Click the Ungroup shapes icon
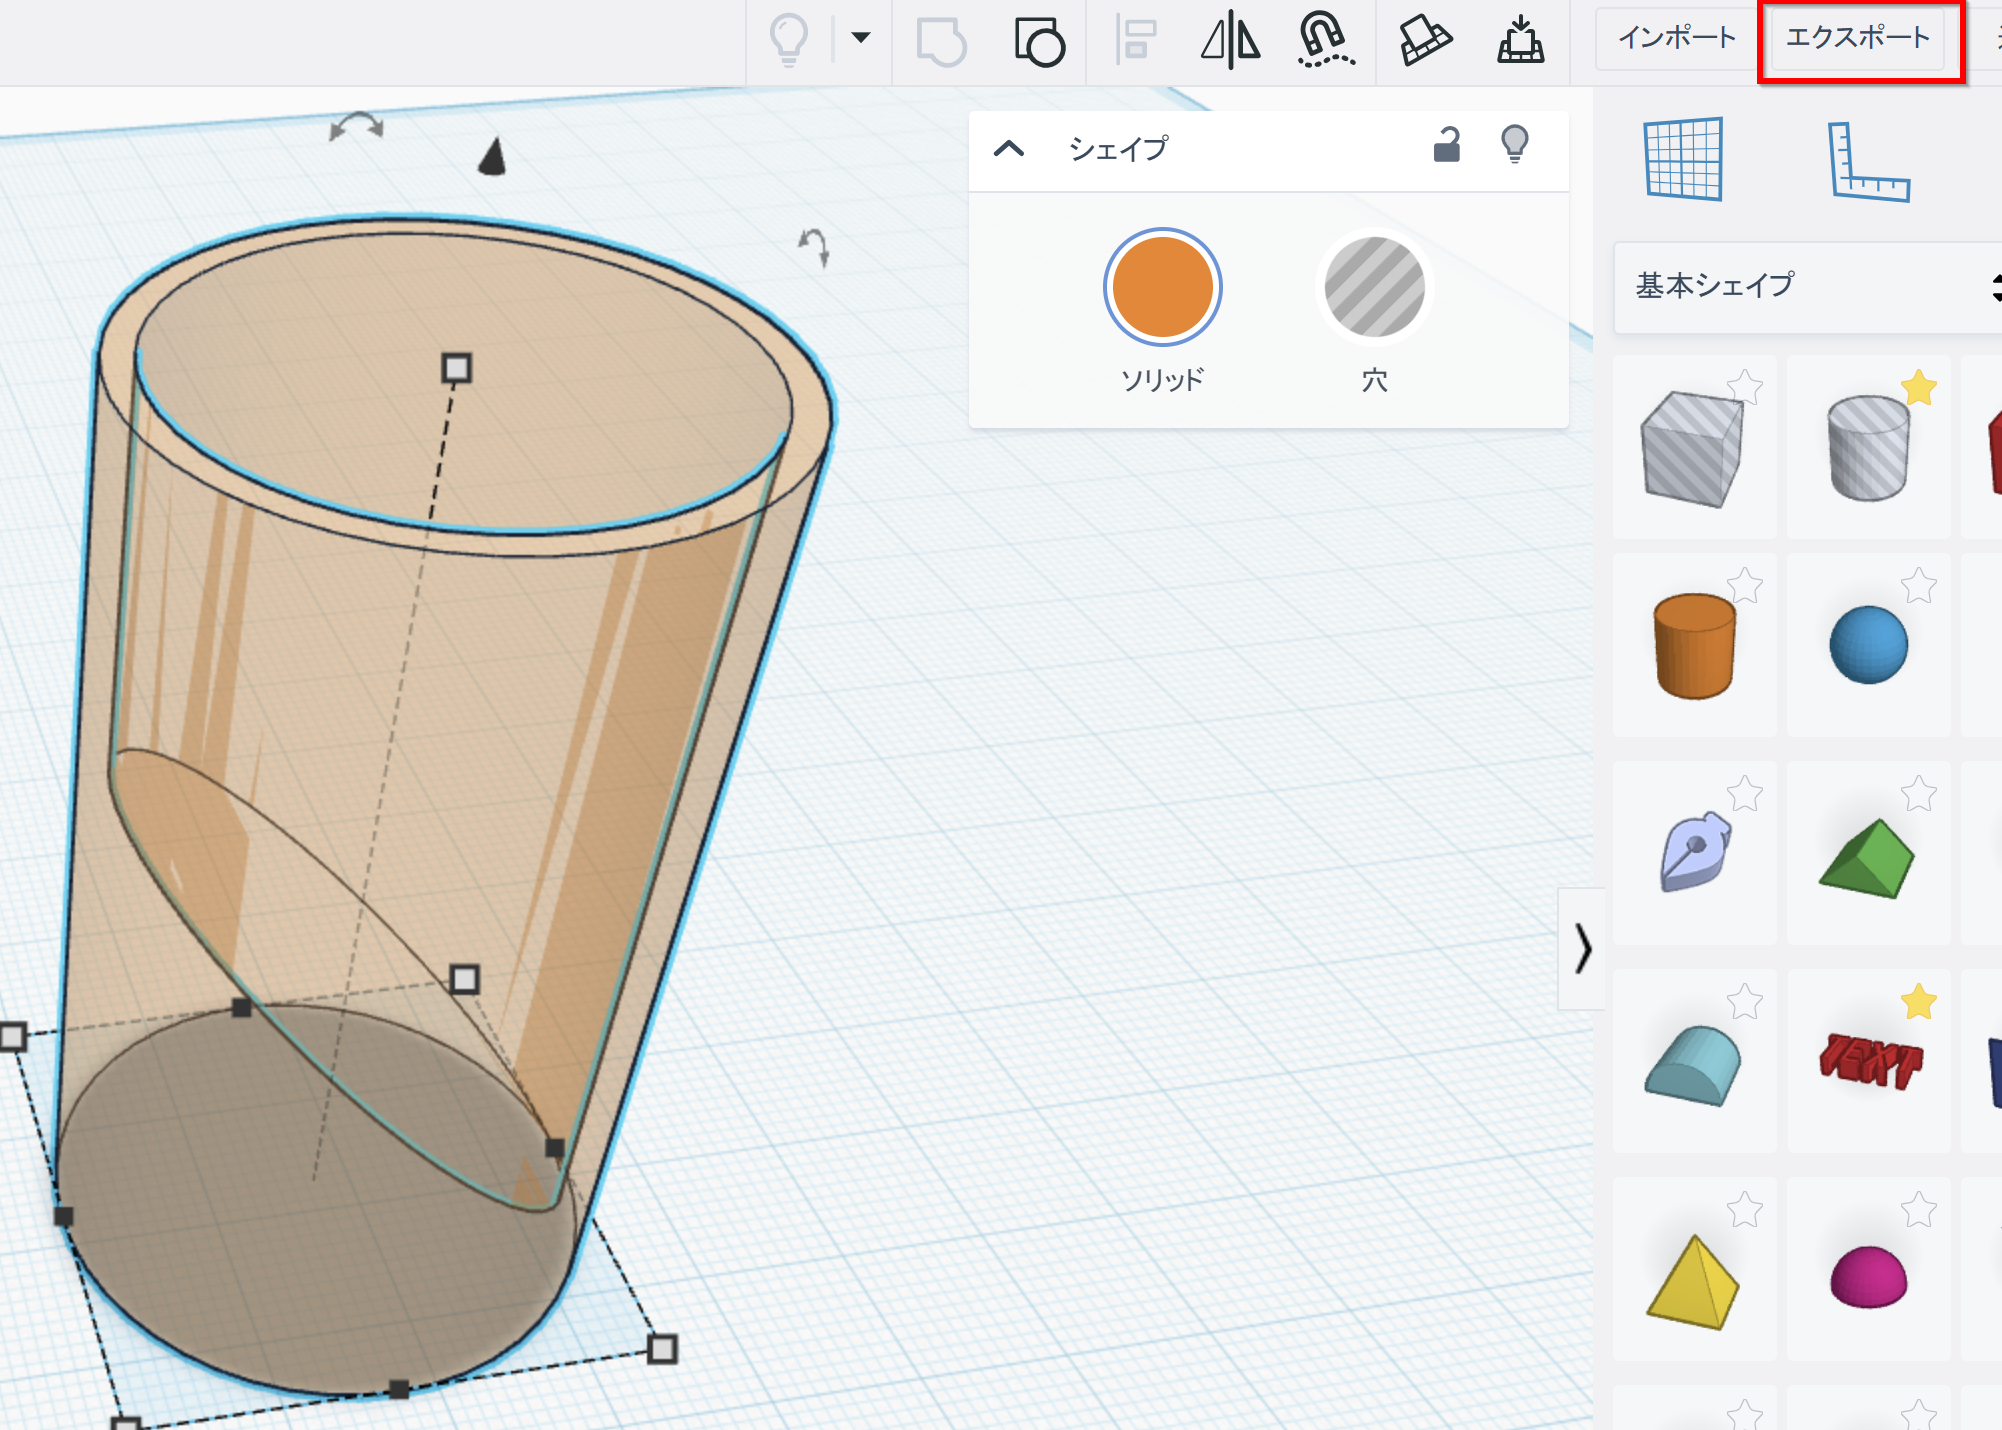The image size is (2002, 1430). (x=1039, y=41)
